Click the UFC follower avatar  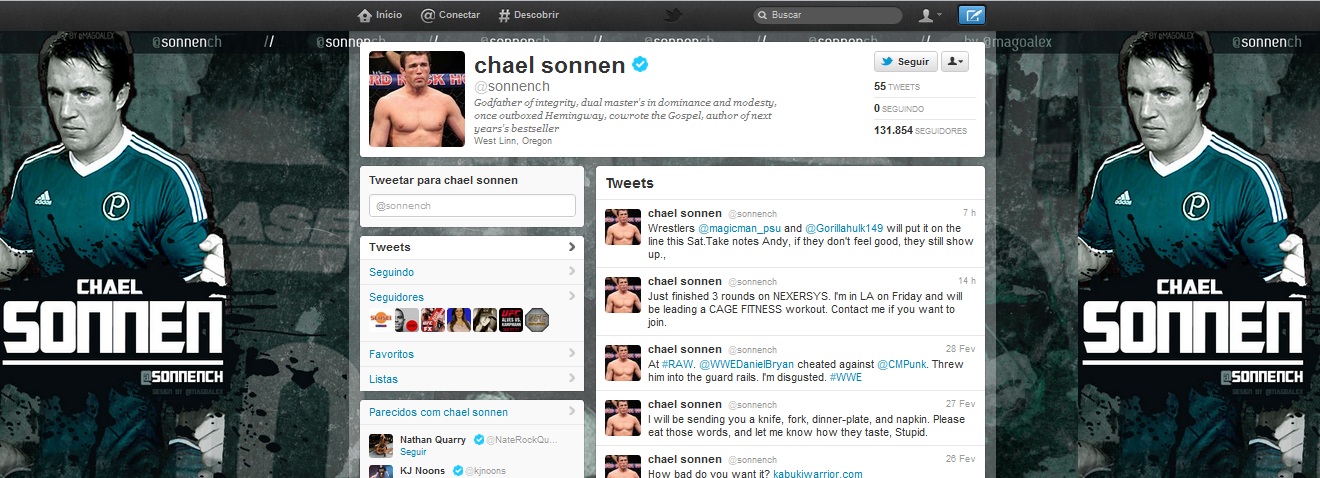pyautogui.click(x=511, y=319)
